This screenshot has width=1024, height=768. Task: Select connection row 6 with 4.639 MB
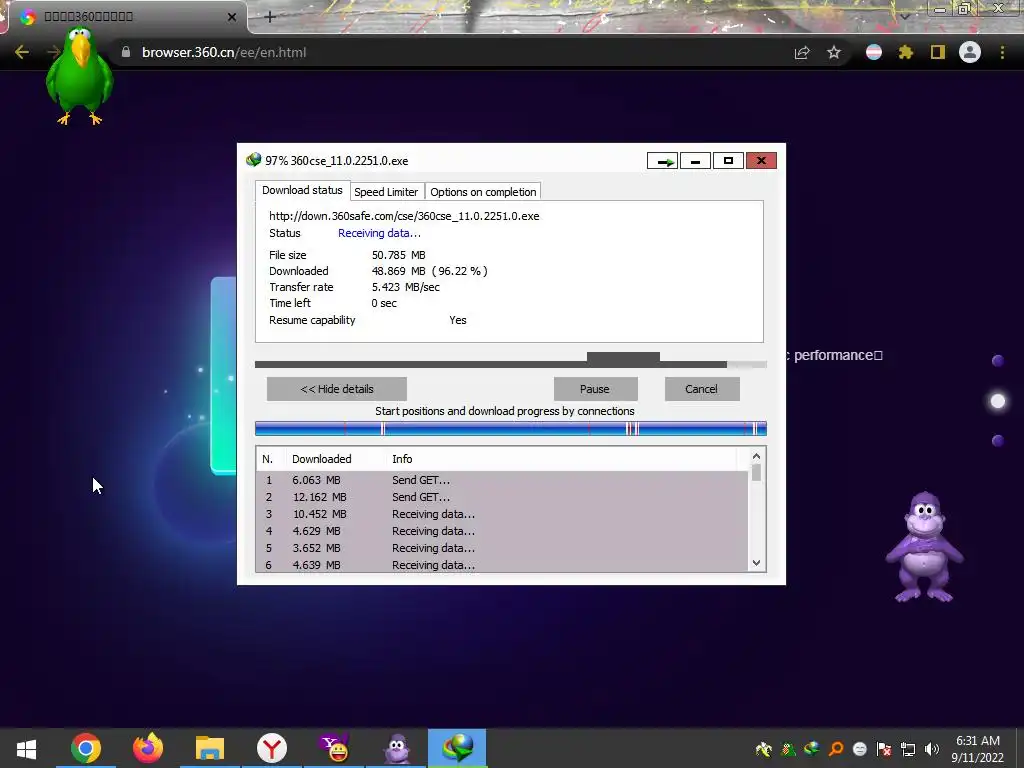pyautogui.click(x=502, y=565)
